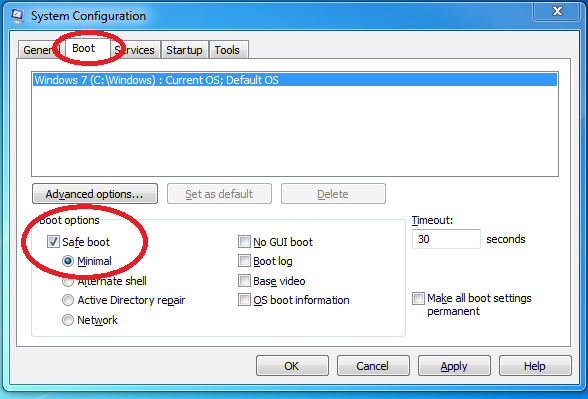
Task: Close the System Configuration window
Action: pyautogui.click(x=557, y=11)
